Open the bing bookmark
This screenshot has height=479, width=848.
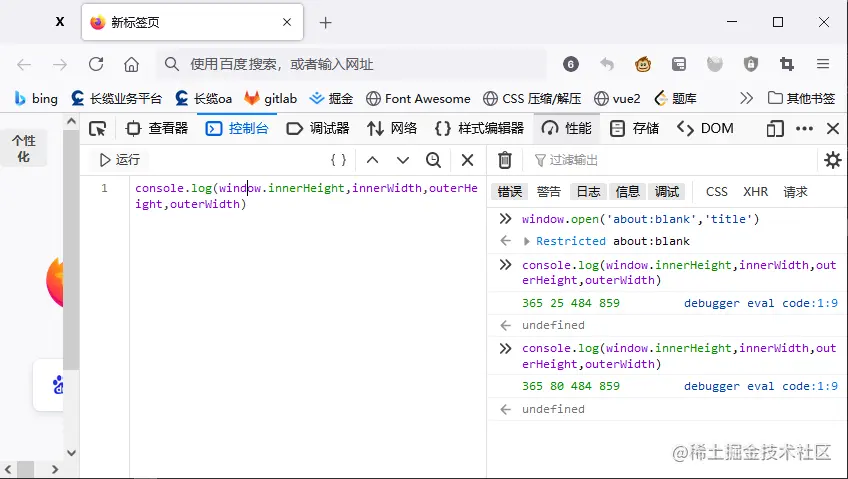tap(36, 98)
